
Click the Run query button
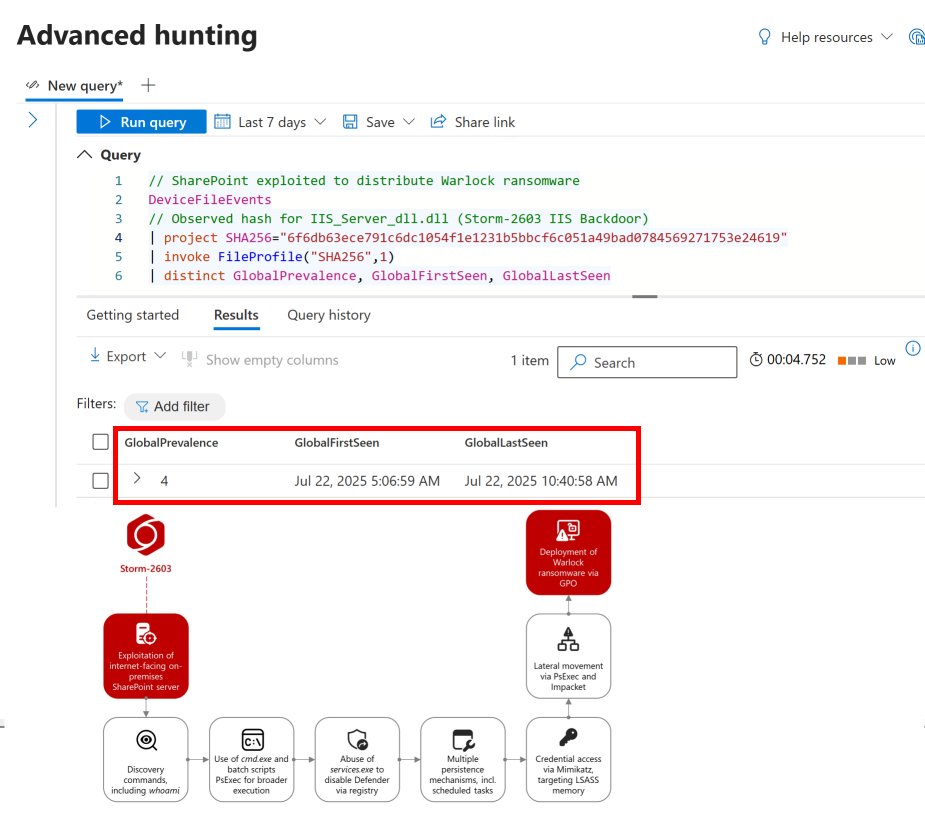[141, 122]
